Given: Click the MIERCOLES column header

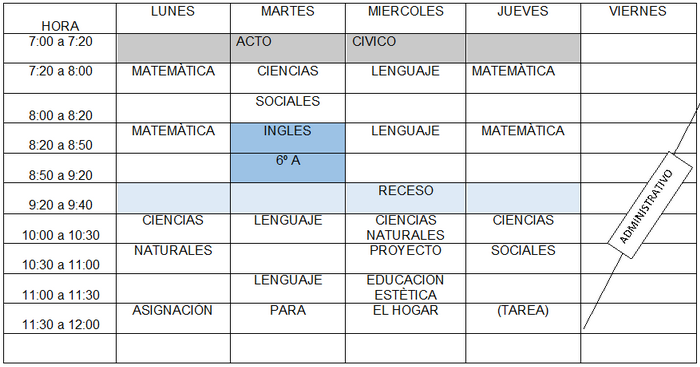Looking at the screenshot, I should [405, 18].
